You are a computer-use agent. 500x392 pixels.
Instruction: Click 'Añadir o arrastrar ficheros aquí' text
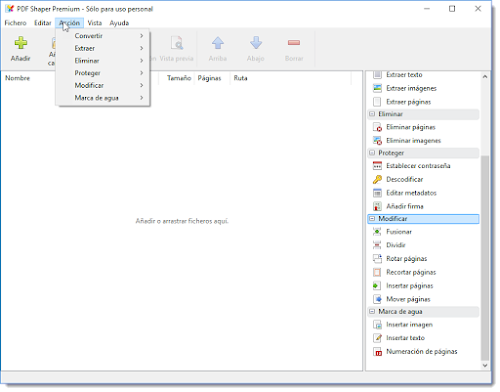tap(182, 221)
